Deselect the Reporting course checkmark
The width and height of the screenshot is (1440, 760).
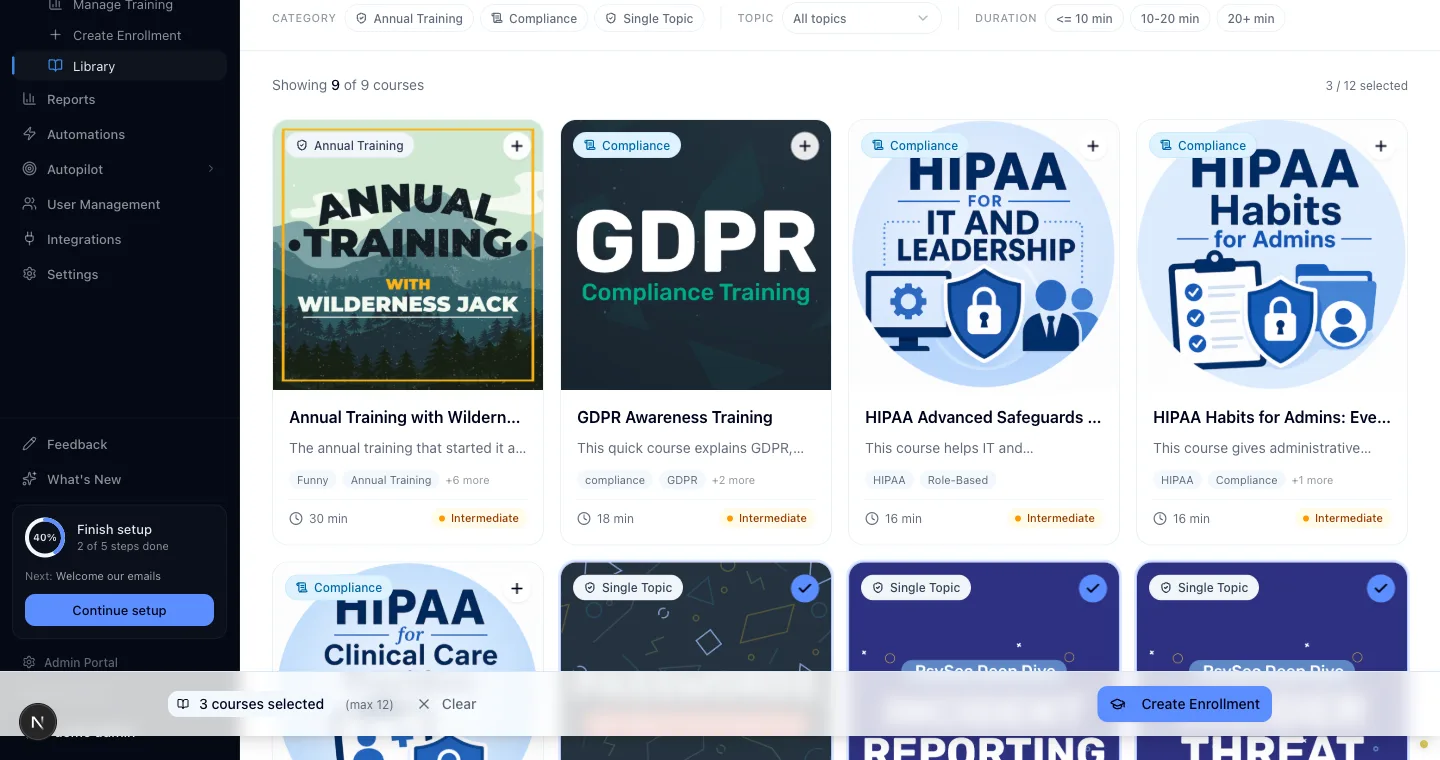tap(1093, 588)
